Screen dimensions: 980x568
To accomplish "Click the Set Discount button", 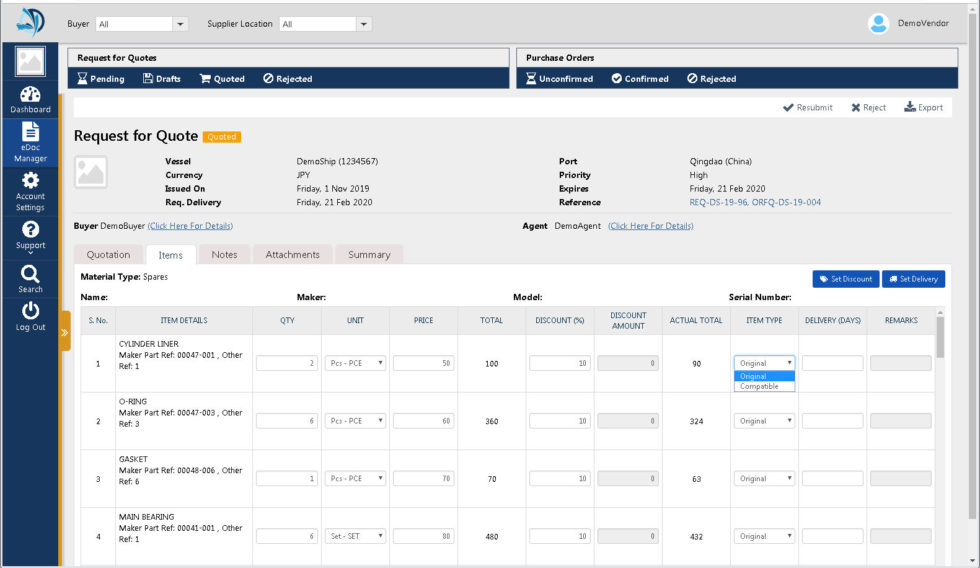I will click(845, 279).
